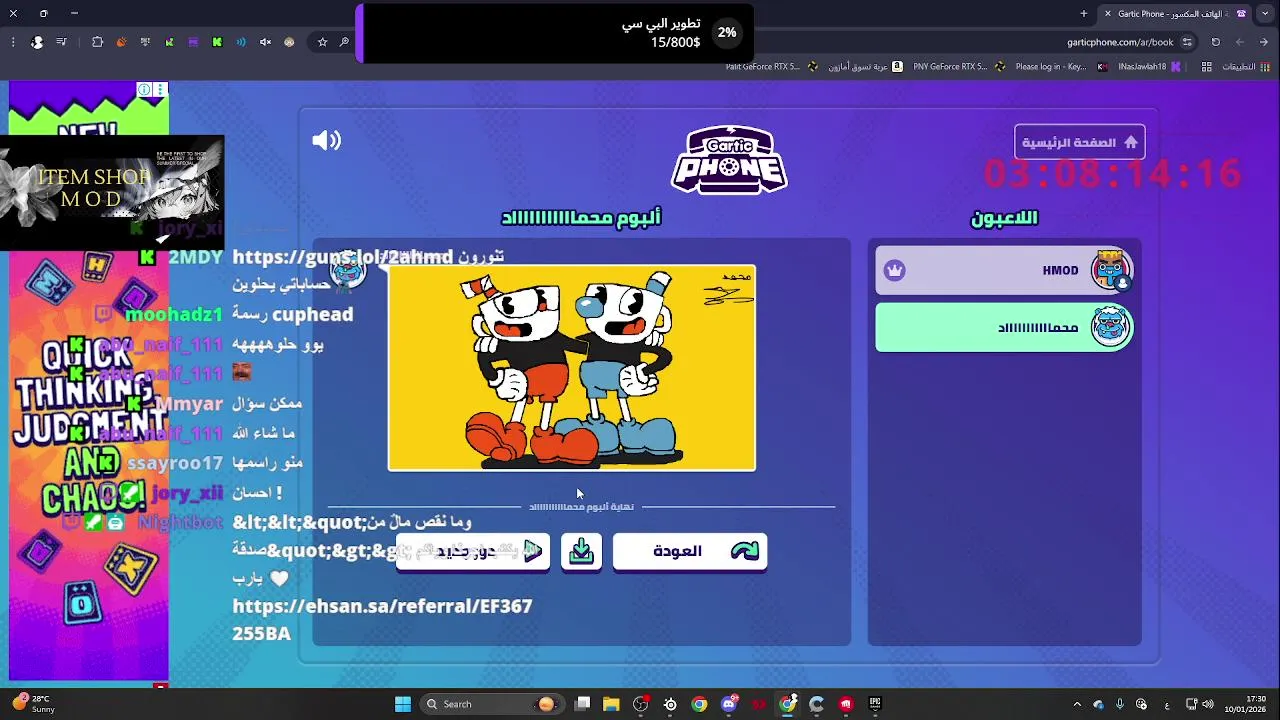Expand the tab search dropdown arrow
The width and height of the screenshot is (1280, 720).
[1264, 14]
